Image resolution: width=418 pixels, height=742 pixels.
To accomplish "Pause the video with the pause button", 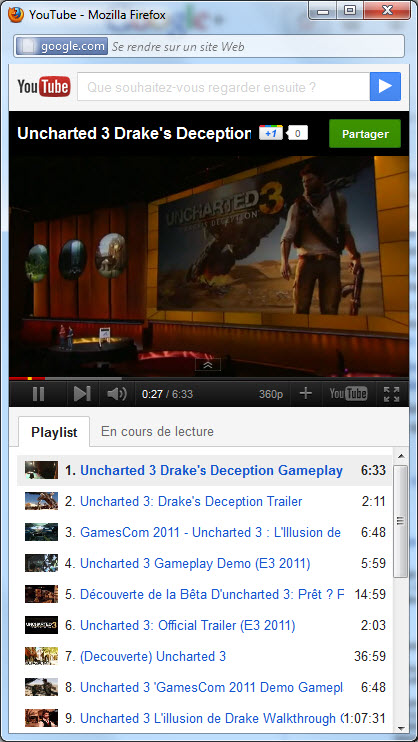I will tap(38, 394).
